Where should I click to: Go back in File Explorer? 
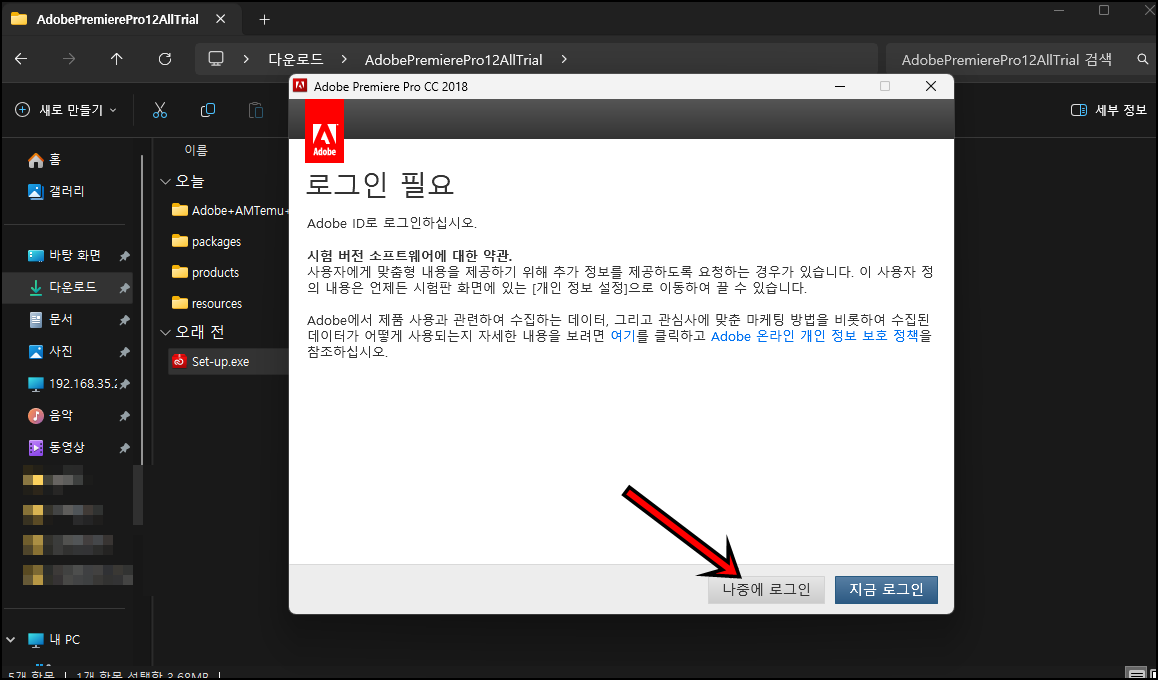[21, 59]
